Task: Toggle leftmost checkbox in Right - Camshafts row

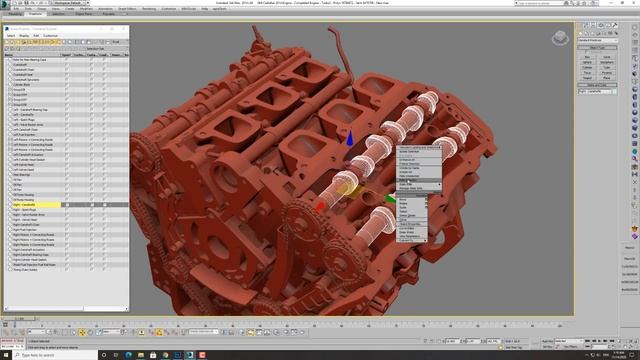Action: coord(67,204)
